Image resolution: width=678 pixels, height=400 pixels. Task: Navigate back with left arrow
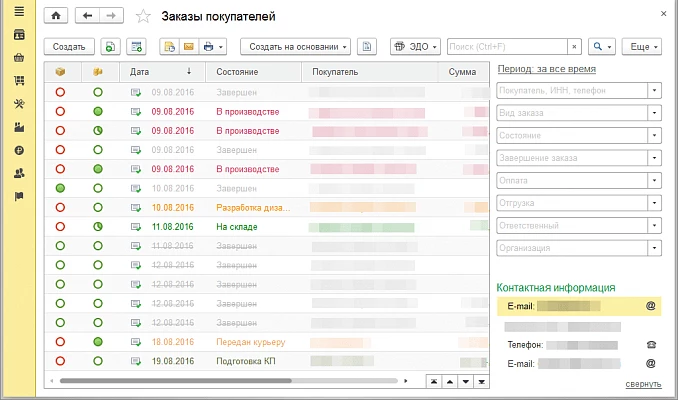tap(87, 16)
